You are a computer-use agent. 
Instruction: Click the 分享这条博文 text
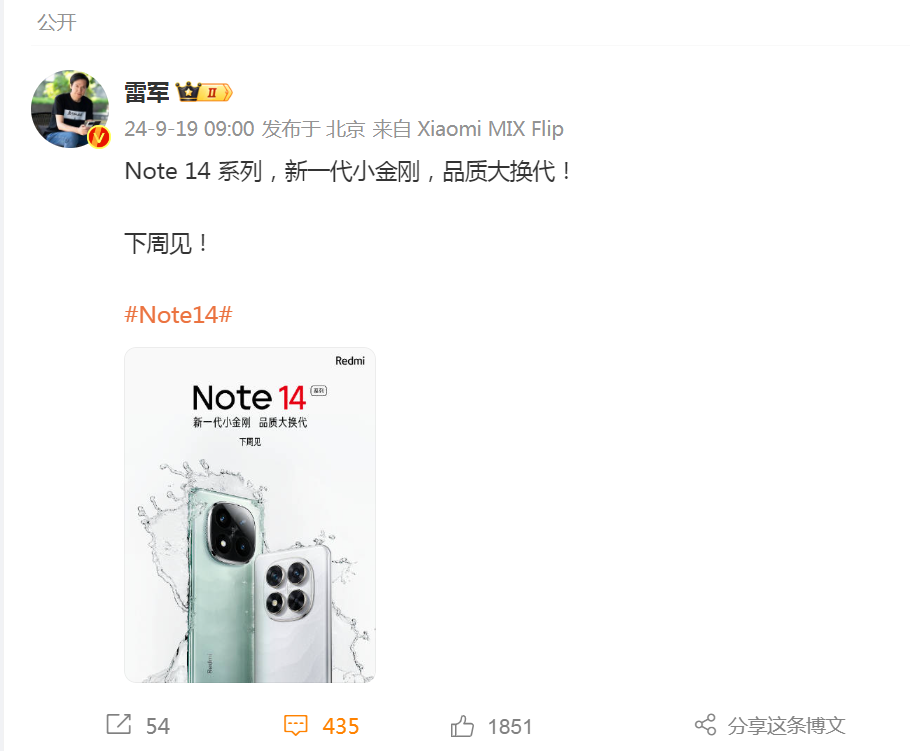click(x=786, y=725)
